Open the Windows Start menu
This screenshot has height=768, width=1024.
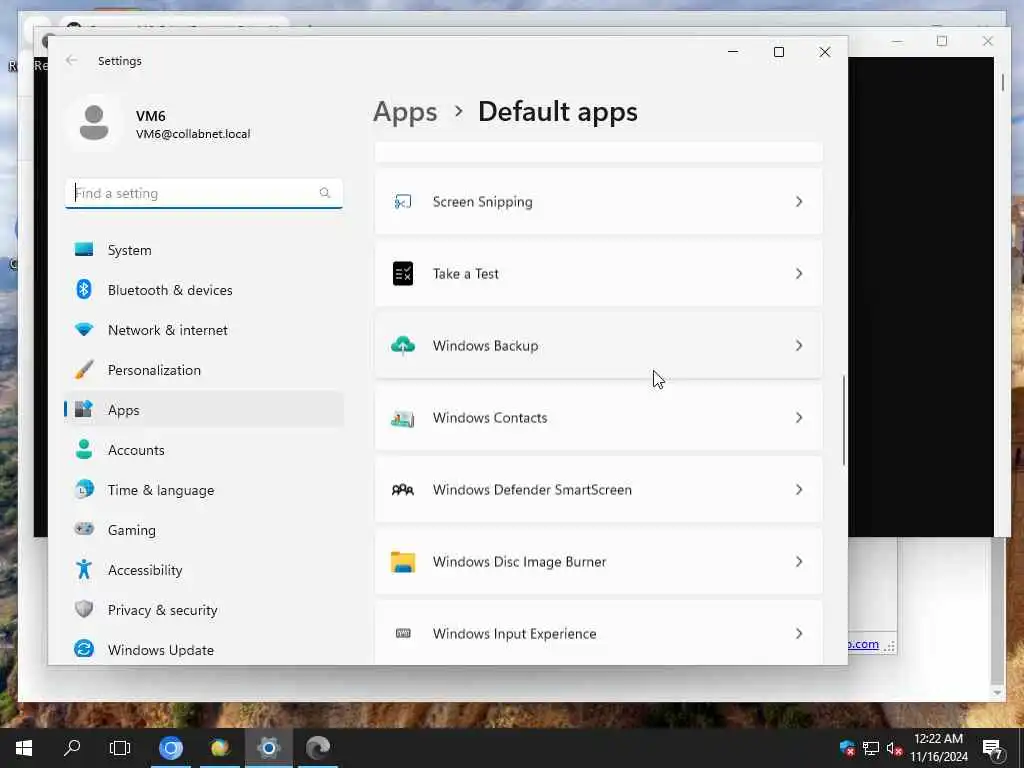point(24,748)
